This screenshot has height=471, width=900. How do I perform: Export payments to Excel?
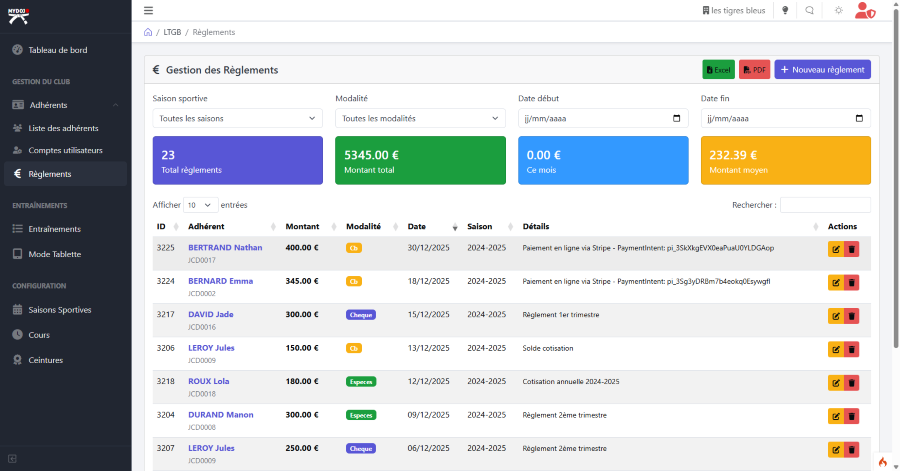coord(718,70)
